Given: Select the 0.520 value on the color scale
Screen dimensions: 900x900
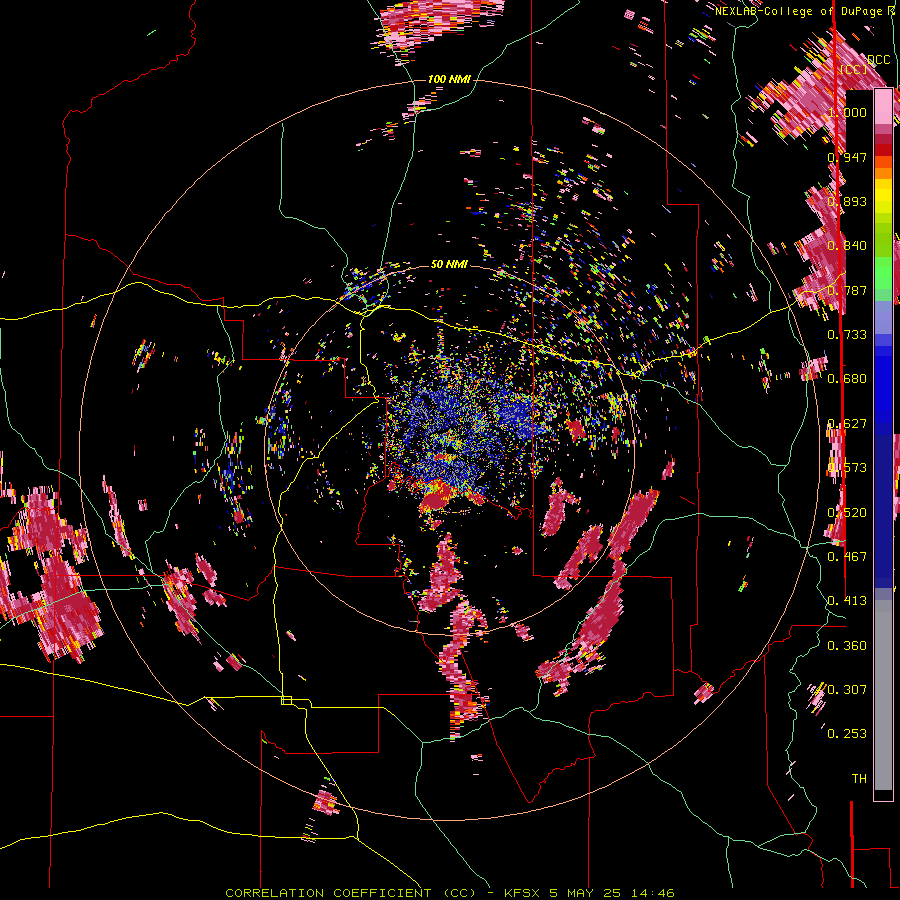Looking at the screenshot, I should 847,513.
